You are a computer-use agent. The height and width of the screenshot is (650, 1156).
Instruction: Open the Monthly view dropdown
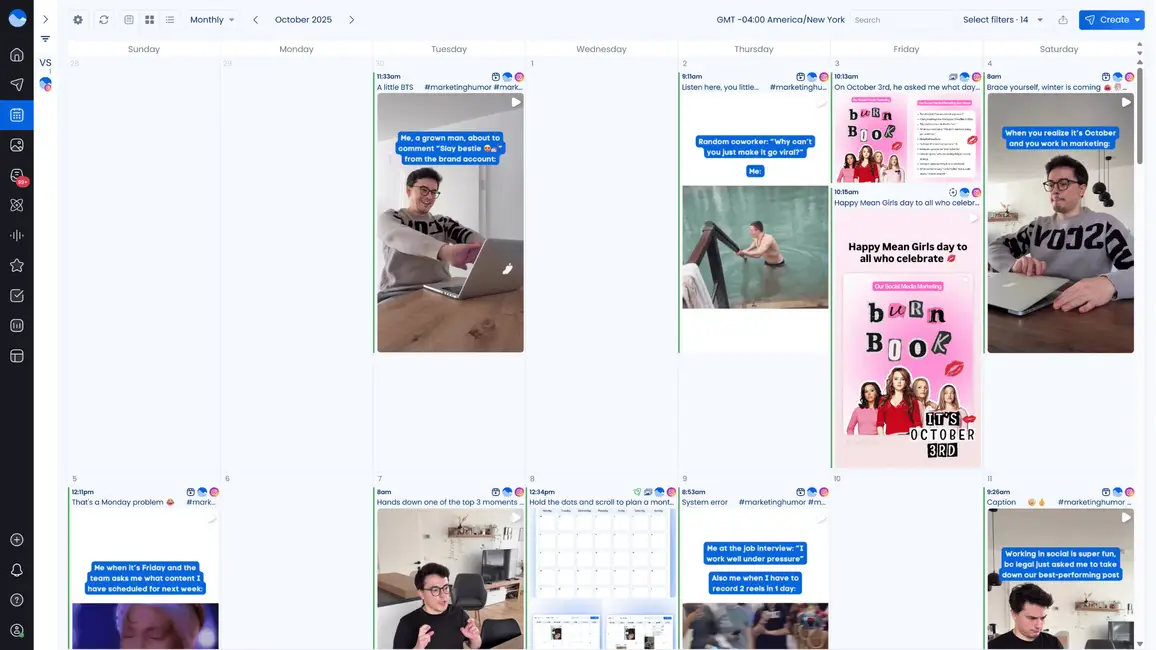point(212,20)
